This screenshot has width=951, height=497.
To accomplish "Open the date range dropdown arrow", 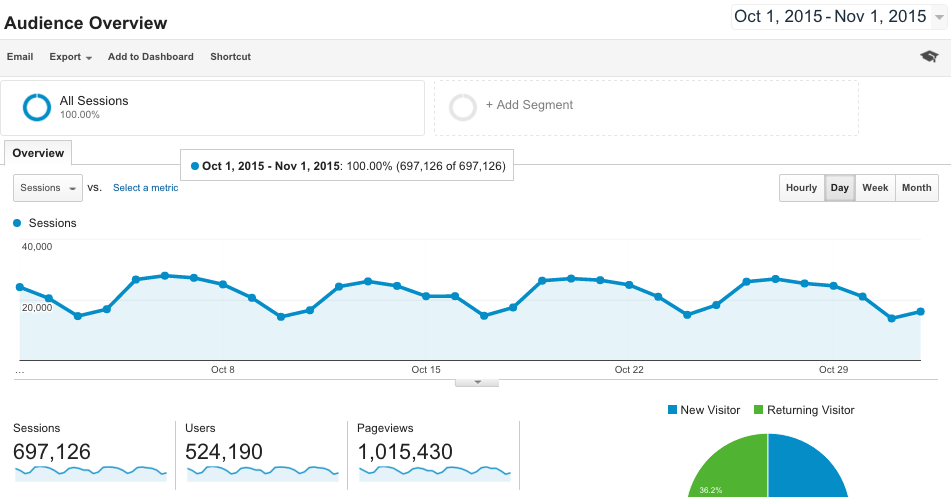I will pyautogui.click(x=939, y=18).
